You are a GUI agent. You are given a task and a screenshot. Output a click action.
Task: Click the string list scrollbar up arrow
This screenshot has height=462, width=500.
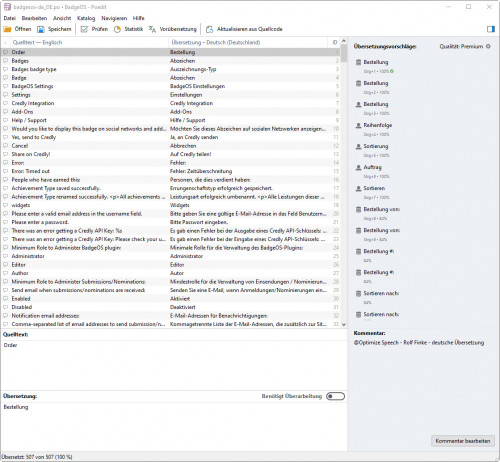(x=344, y=41)
